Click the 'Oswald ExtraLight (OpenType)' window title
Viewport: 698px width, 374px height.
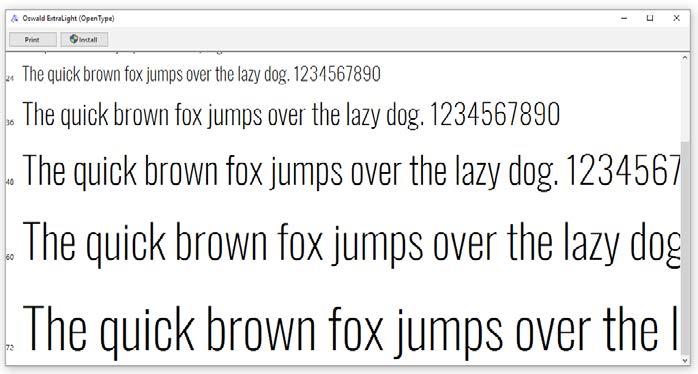(69, 19)
